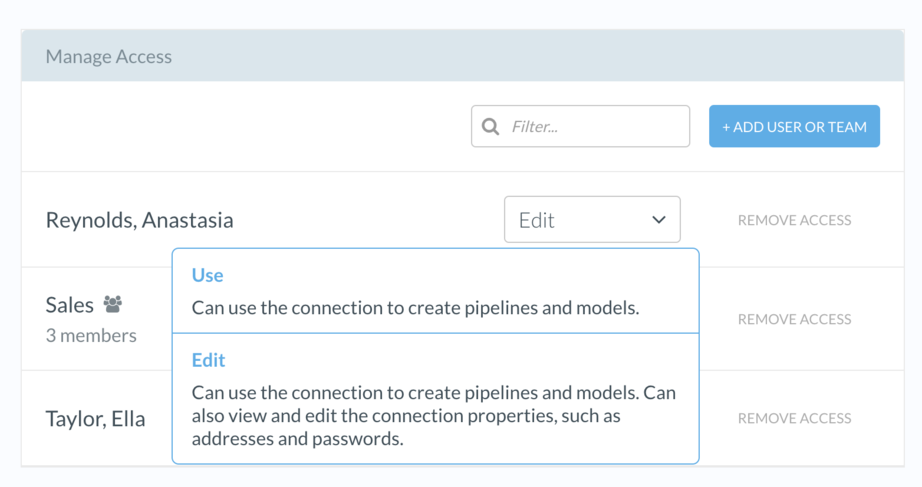Click the description under the Use option

click(415, 307)
